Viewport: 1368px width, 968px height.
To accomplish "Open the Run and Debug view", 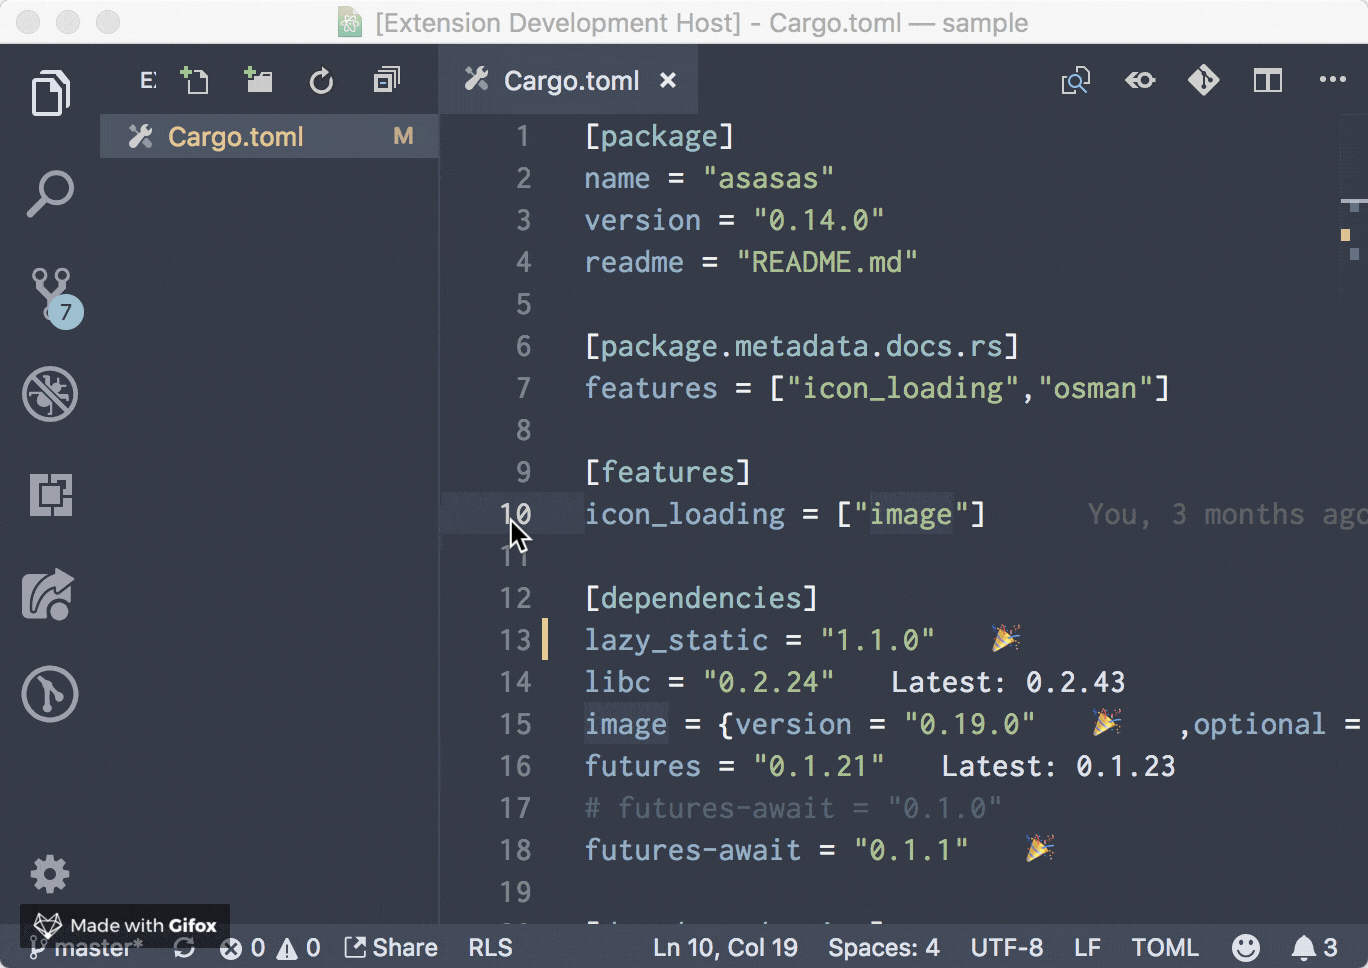I will [50, 394].
